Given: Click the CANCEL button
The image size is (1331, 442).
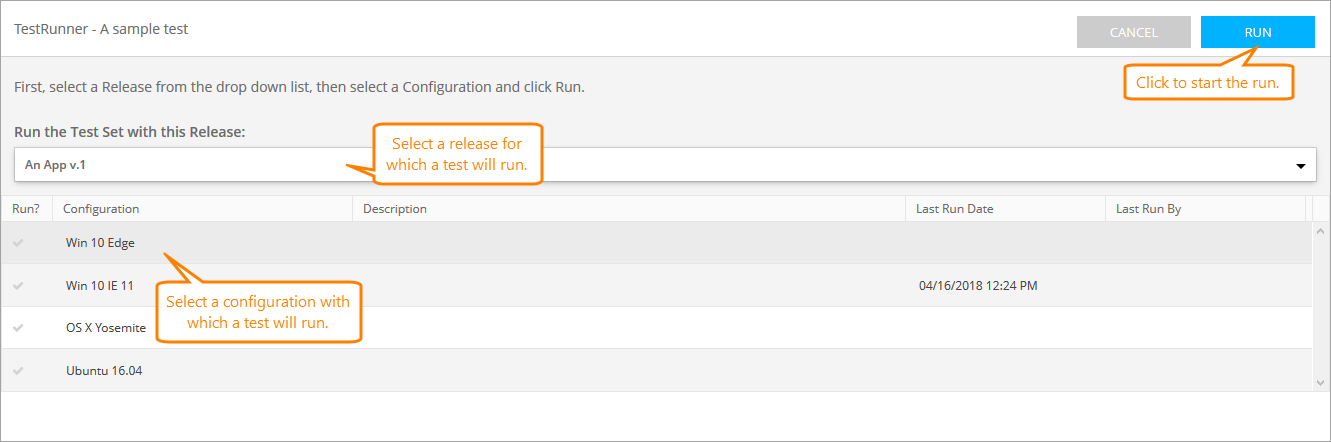Looking at the screenshot, I should 1133,32.
